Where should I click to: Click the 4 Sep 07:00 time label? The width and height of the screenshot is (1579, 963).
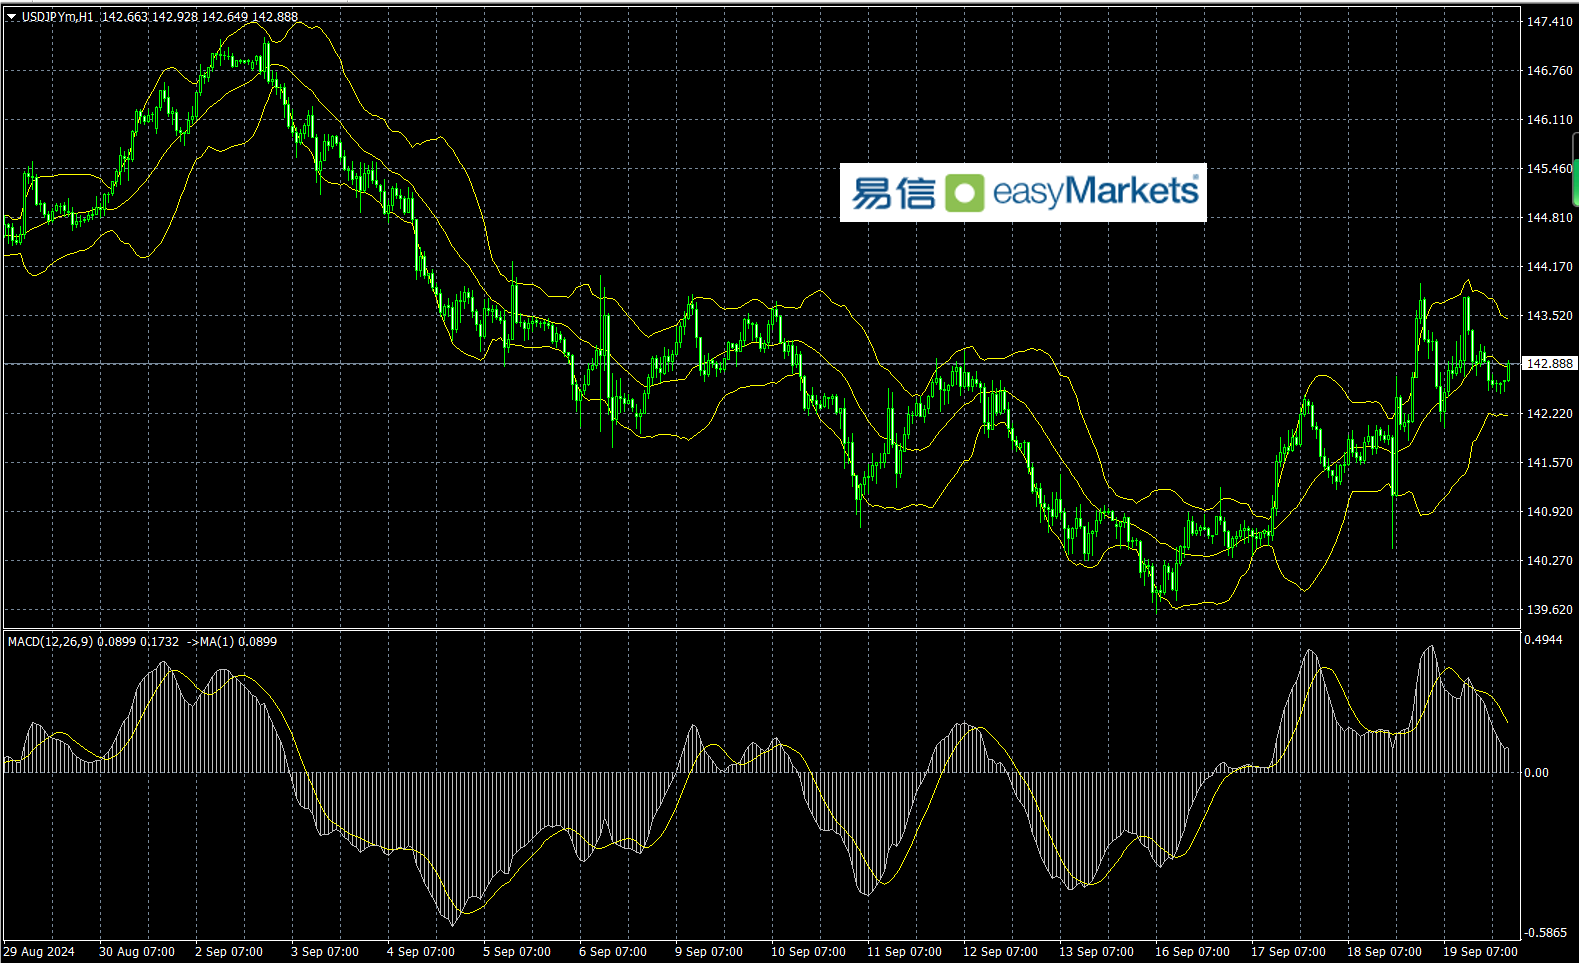click(421, 952)
